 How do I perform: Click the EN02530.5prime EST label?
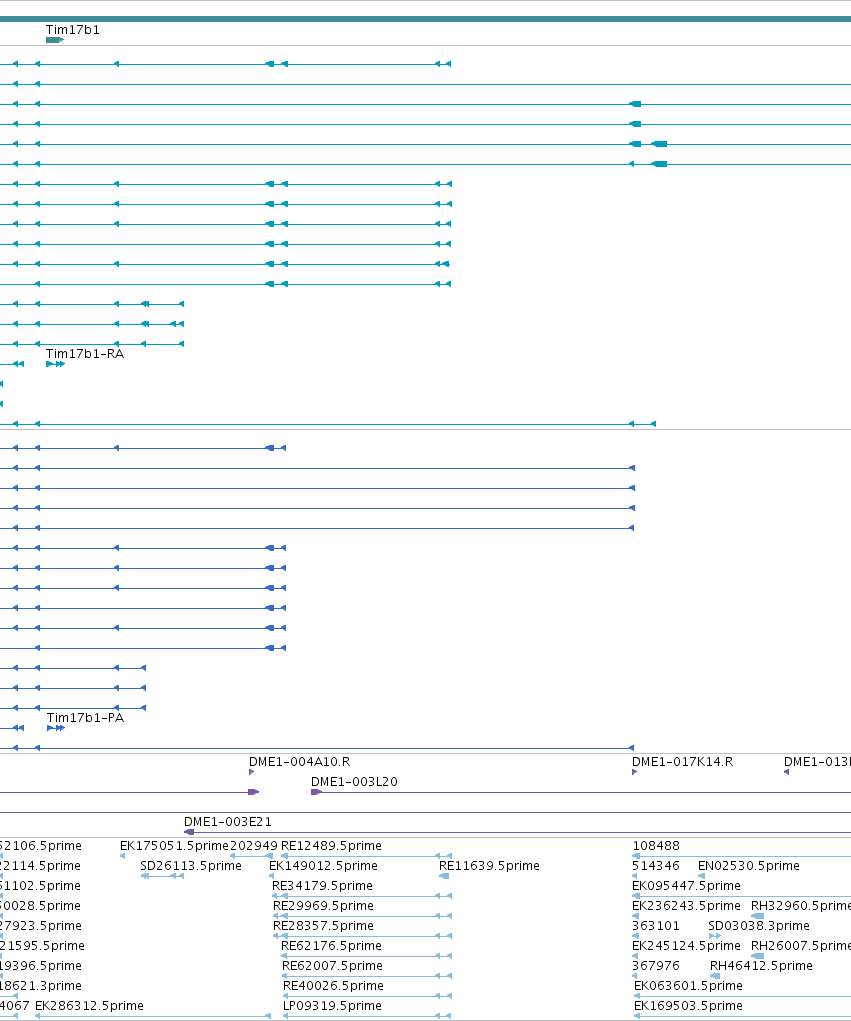tap(749, 866)
